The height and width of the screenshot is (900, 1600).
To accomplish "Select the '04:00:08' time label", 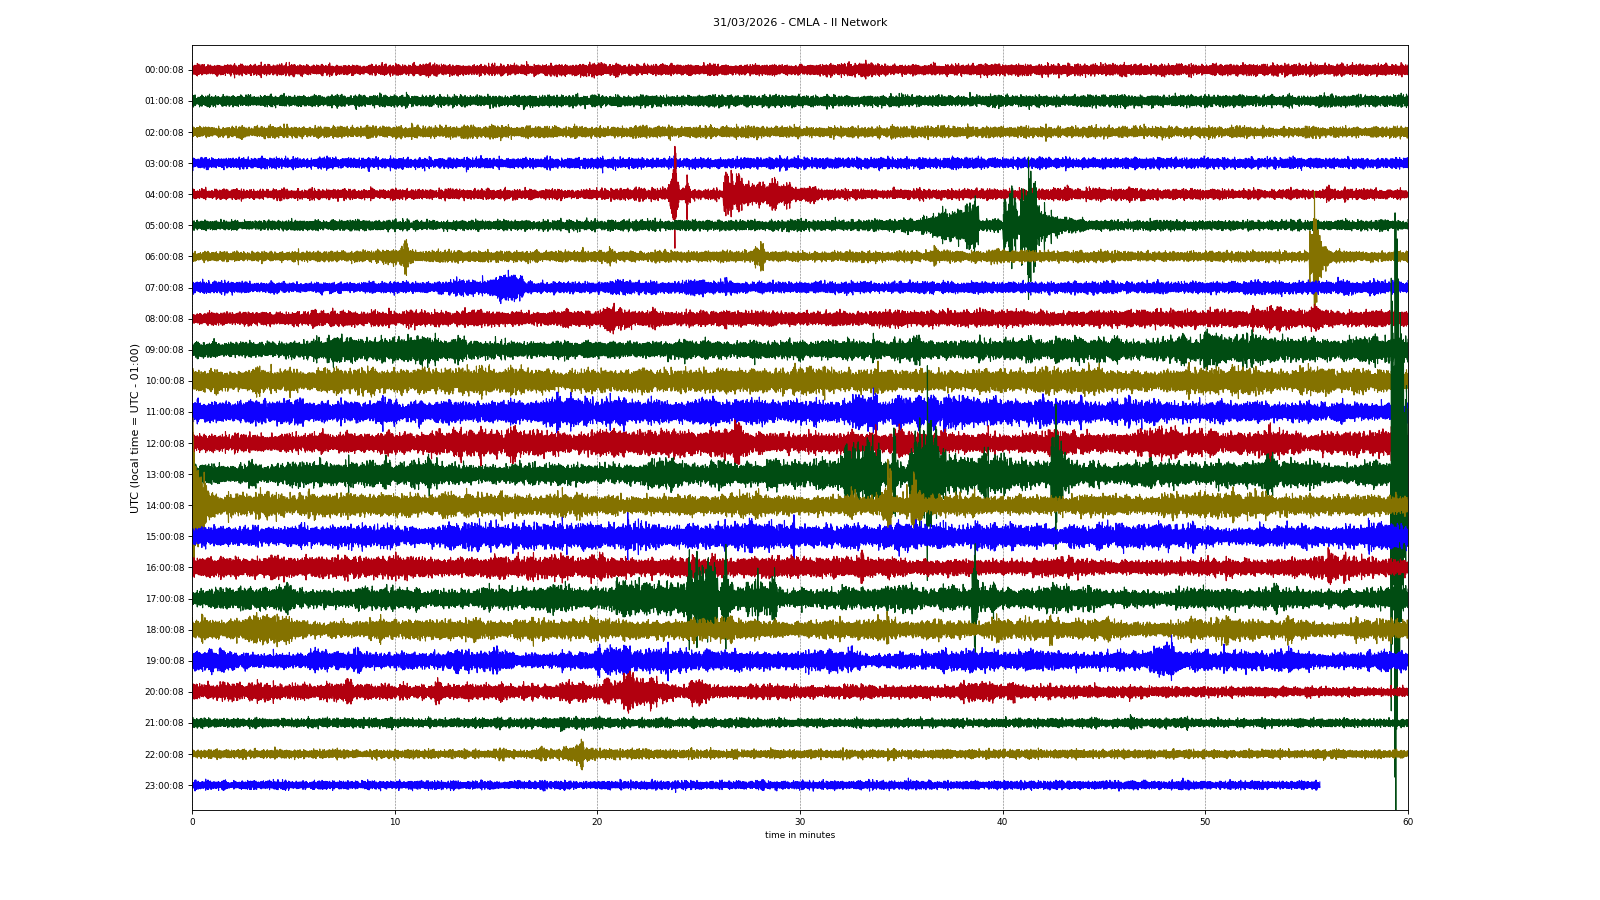I will click(x=164, y=195).
